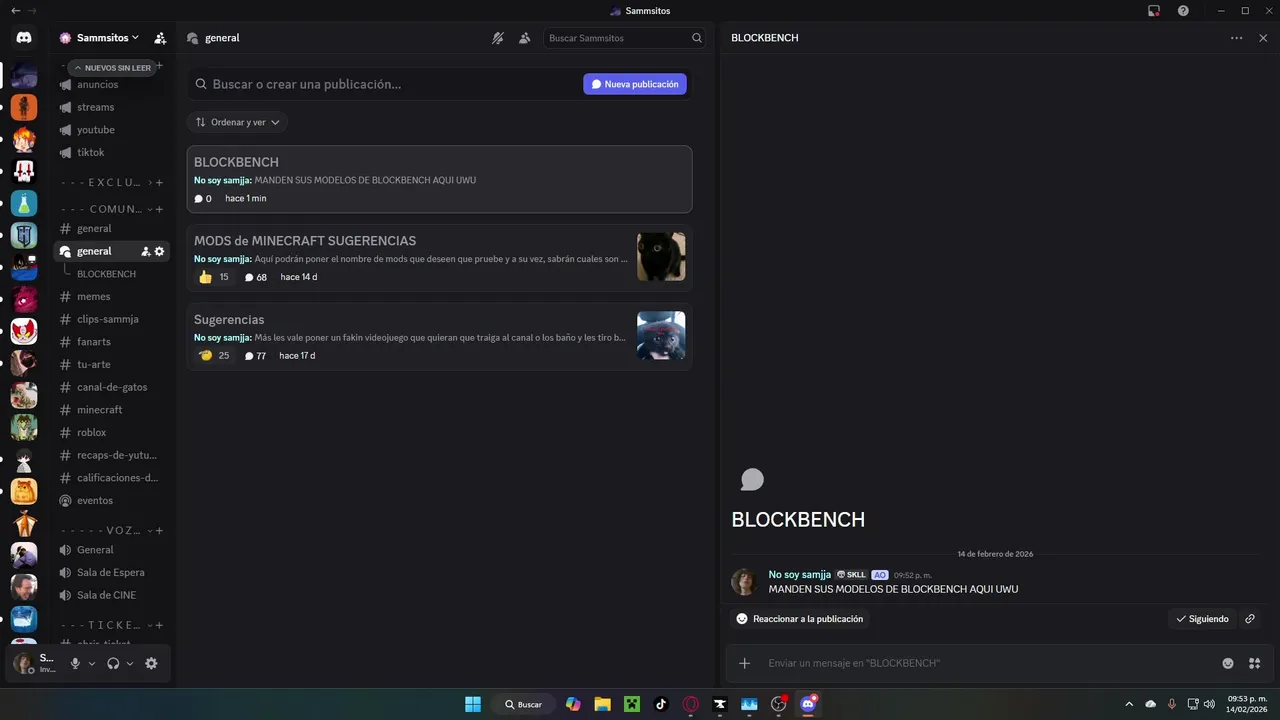Open Opera GX from the taskbar
This screenshot has height=720, width=1280.
[x=690, y=704]
